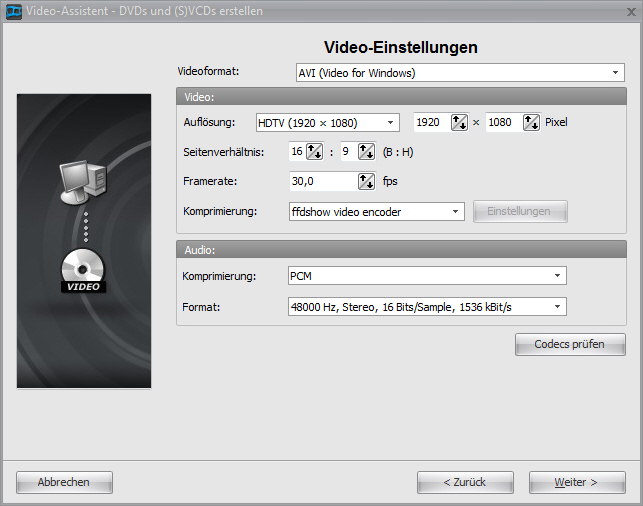Viewport: 643px width, 506px height.
Task: Cancel using the Abbrechen button
Action: [x=64, y=482]
